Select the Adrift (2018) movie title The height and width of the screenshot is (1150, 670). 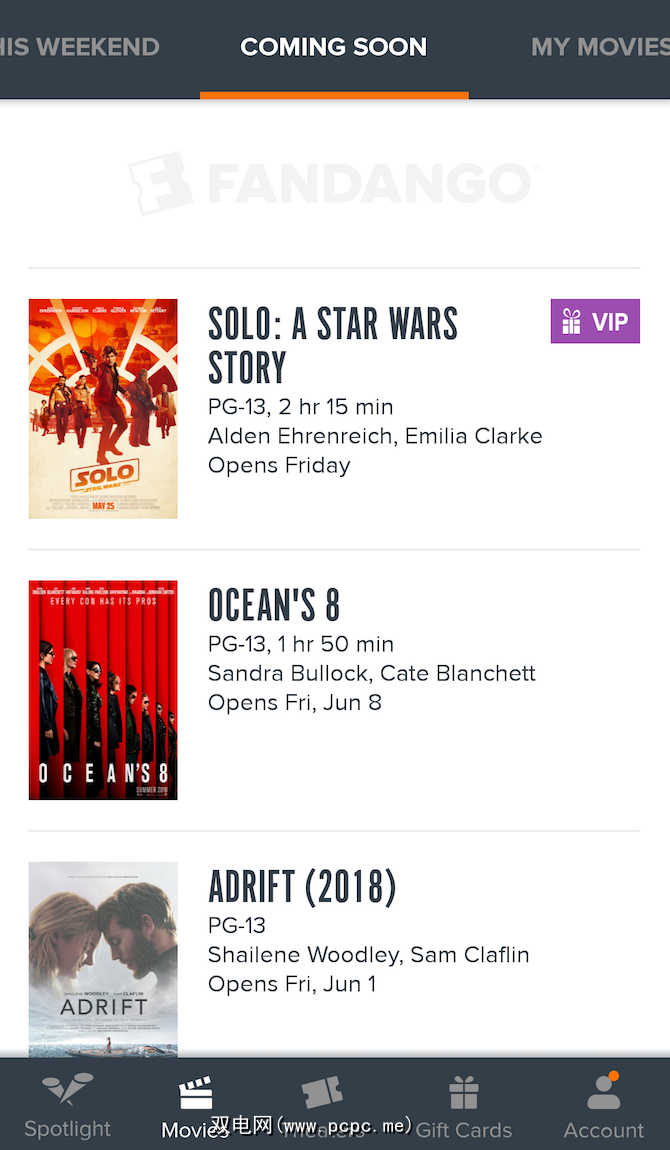point(302,887)
